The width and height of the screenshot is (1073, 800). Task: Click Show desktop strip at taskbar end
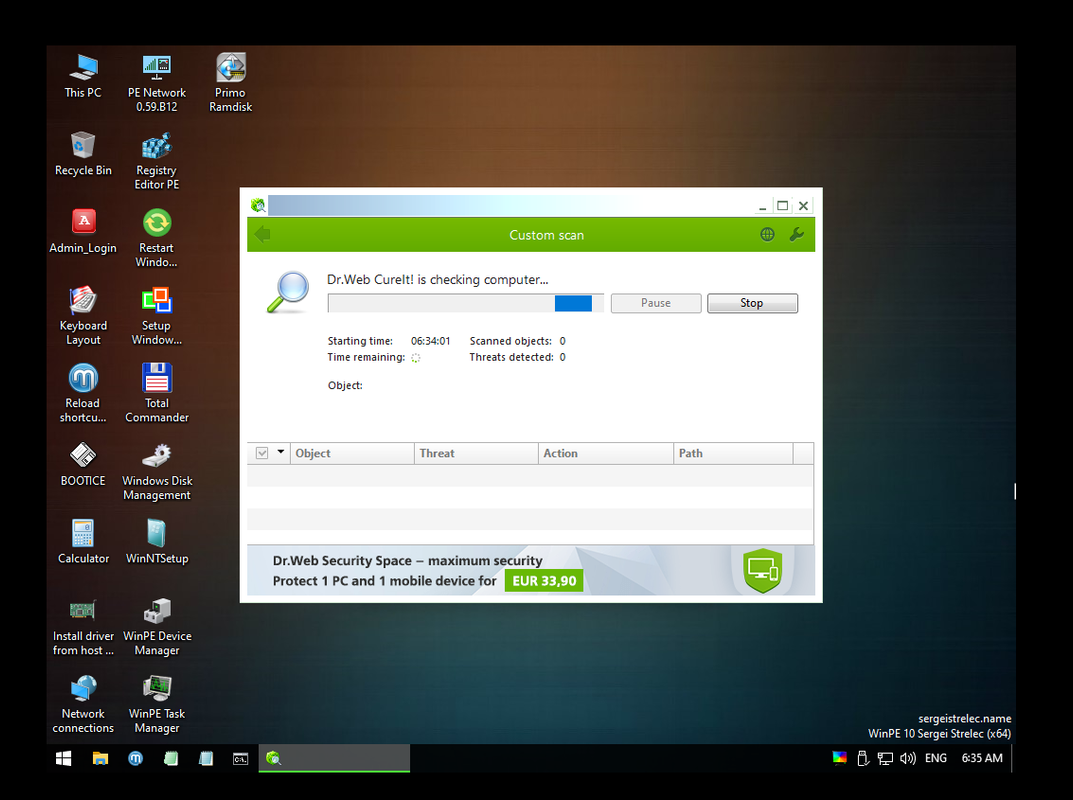click(x=1013, y=758)
